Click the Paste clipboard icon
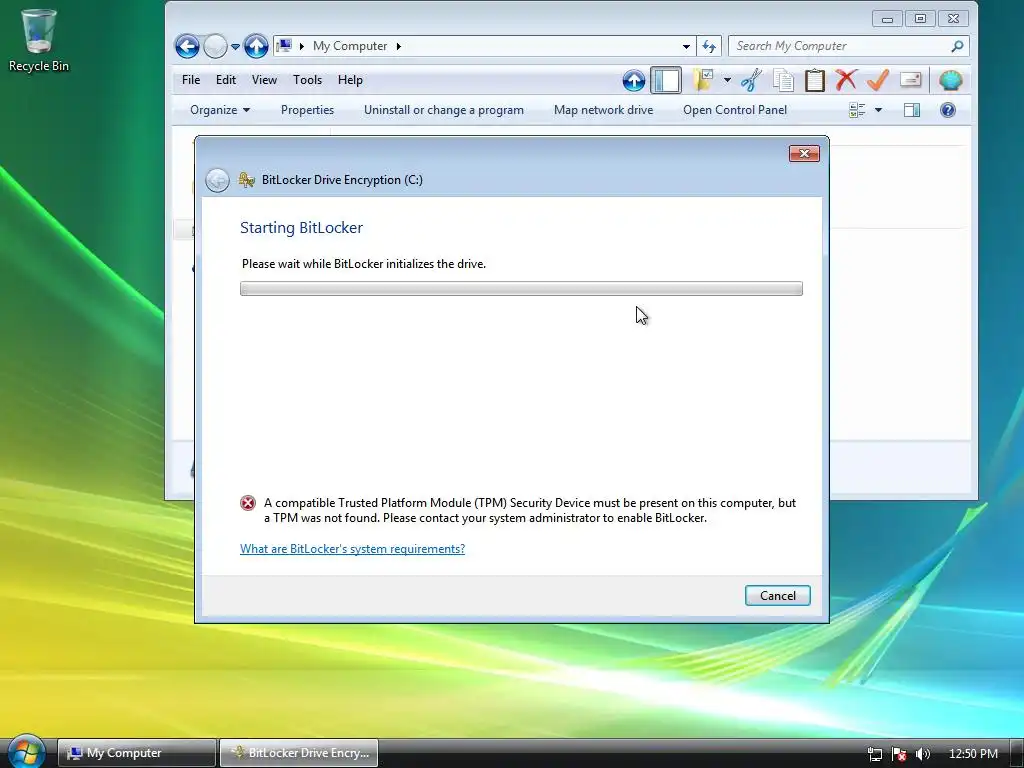This screenshot has width=1024, height=768. pos(814,80)
